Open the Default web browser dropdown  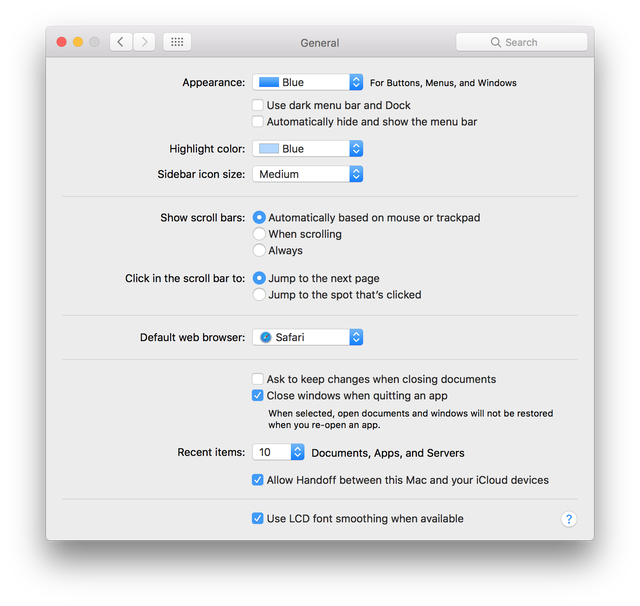point(307,338)
